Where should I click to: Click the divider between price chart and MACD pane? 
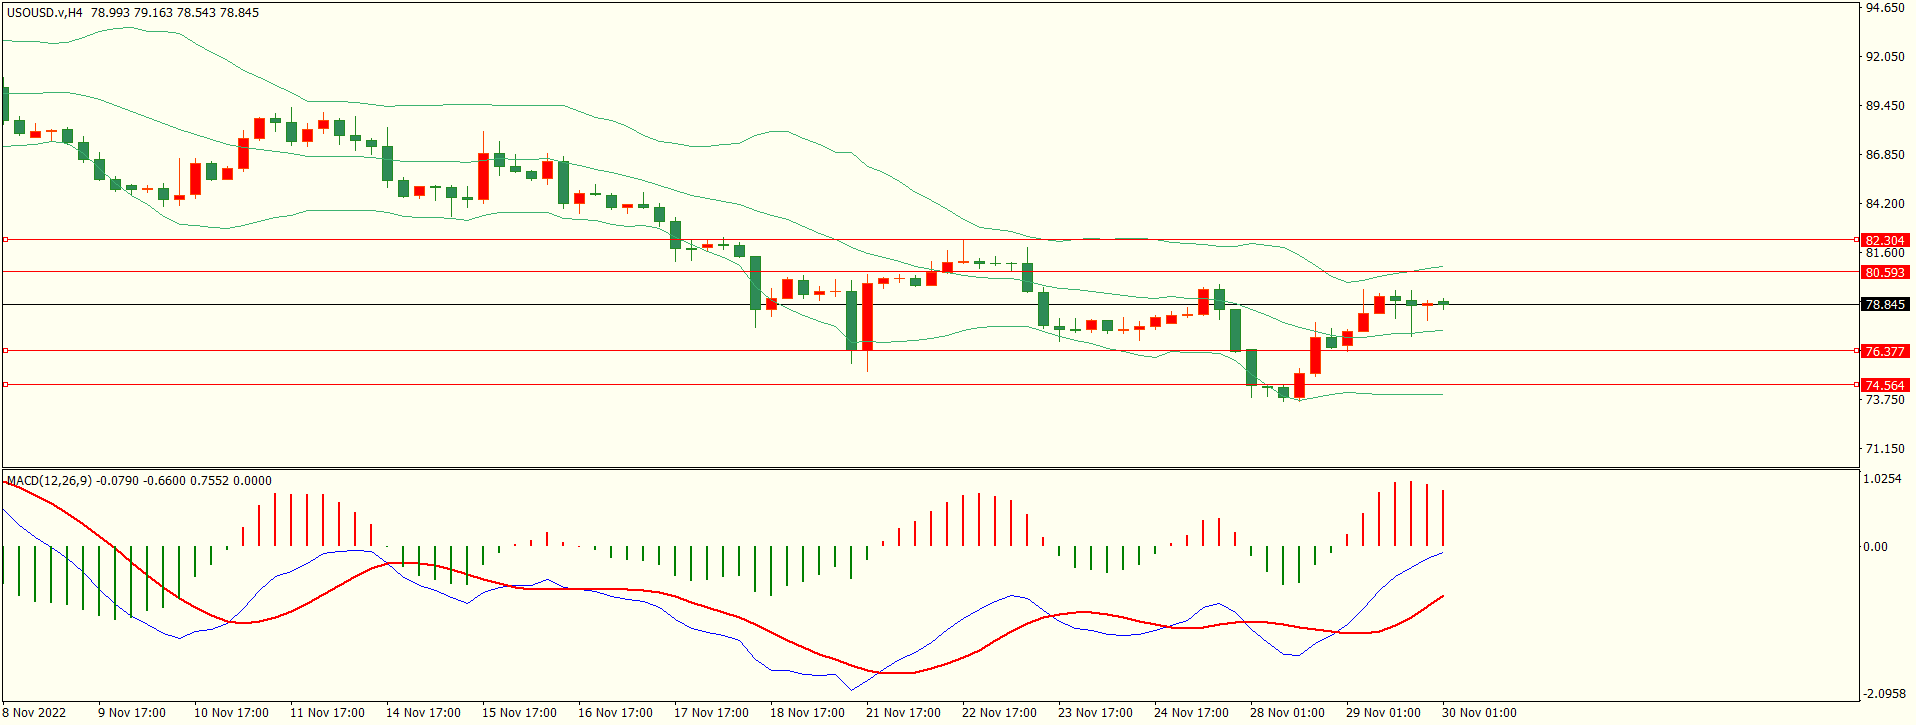coord(930,468)
